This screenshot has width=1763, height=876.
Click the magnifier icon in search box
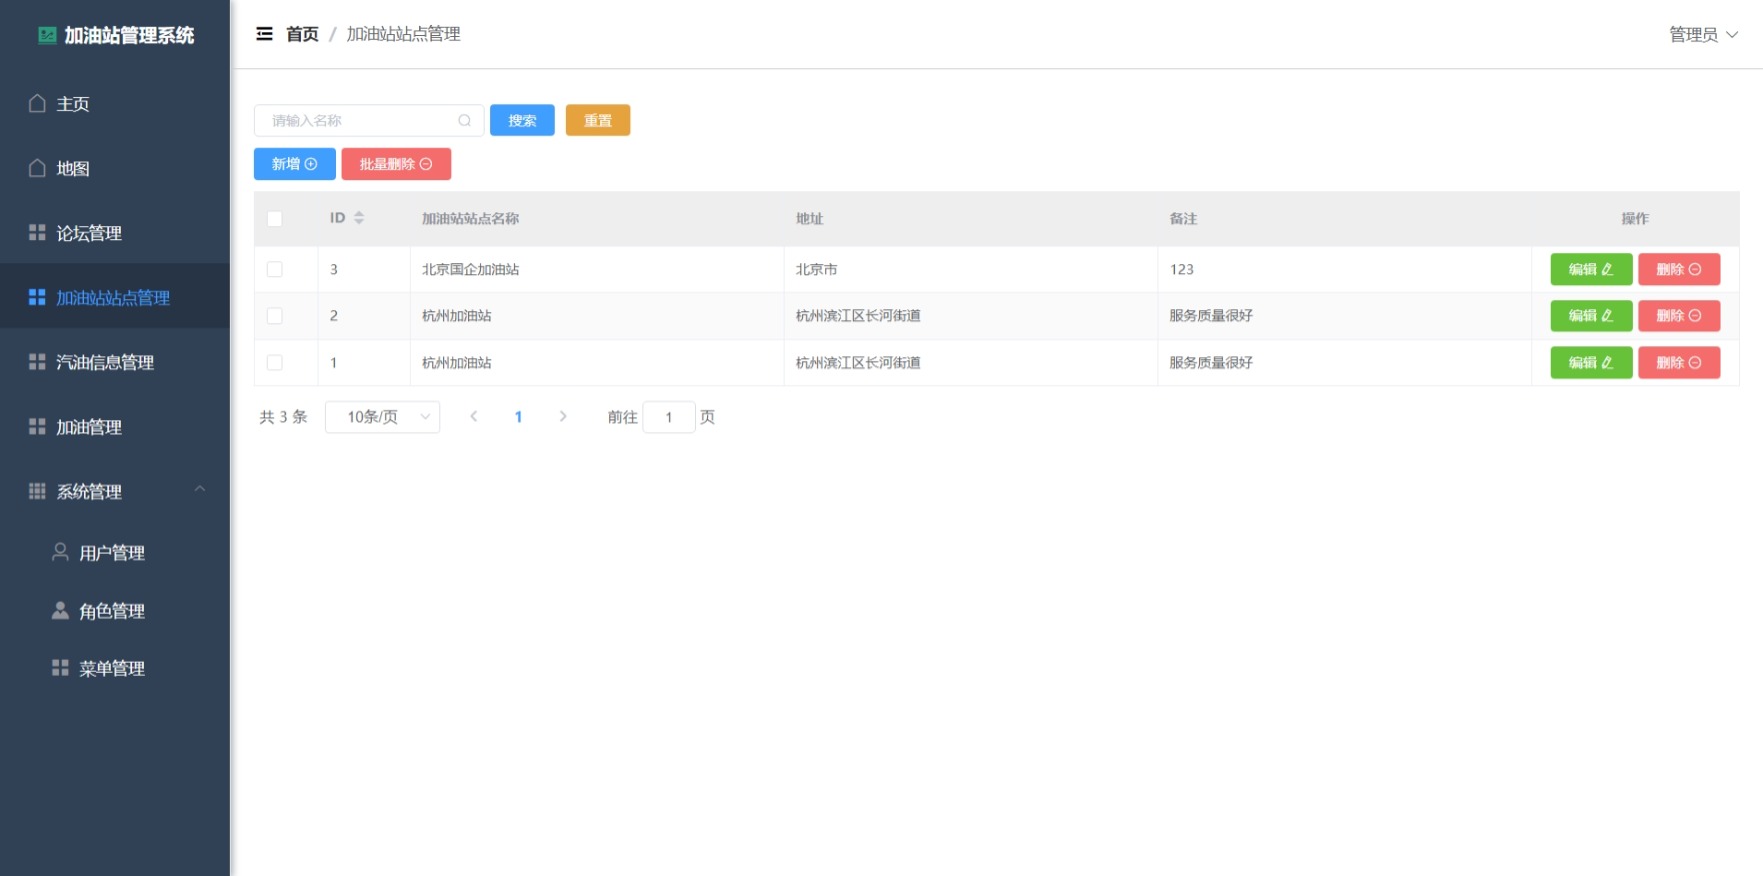464,121
